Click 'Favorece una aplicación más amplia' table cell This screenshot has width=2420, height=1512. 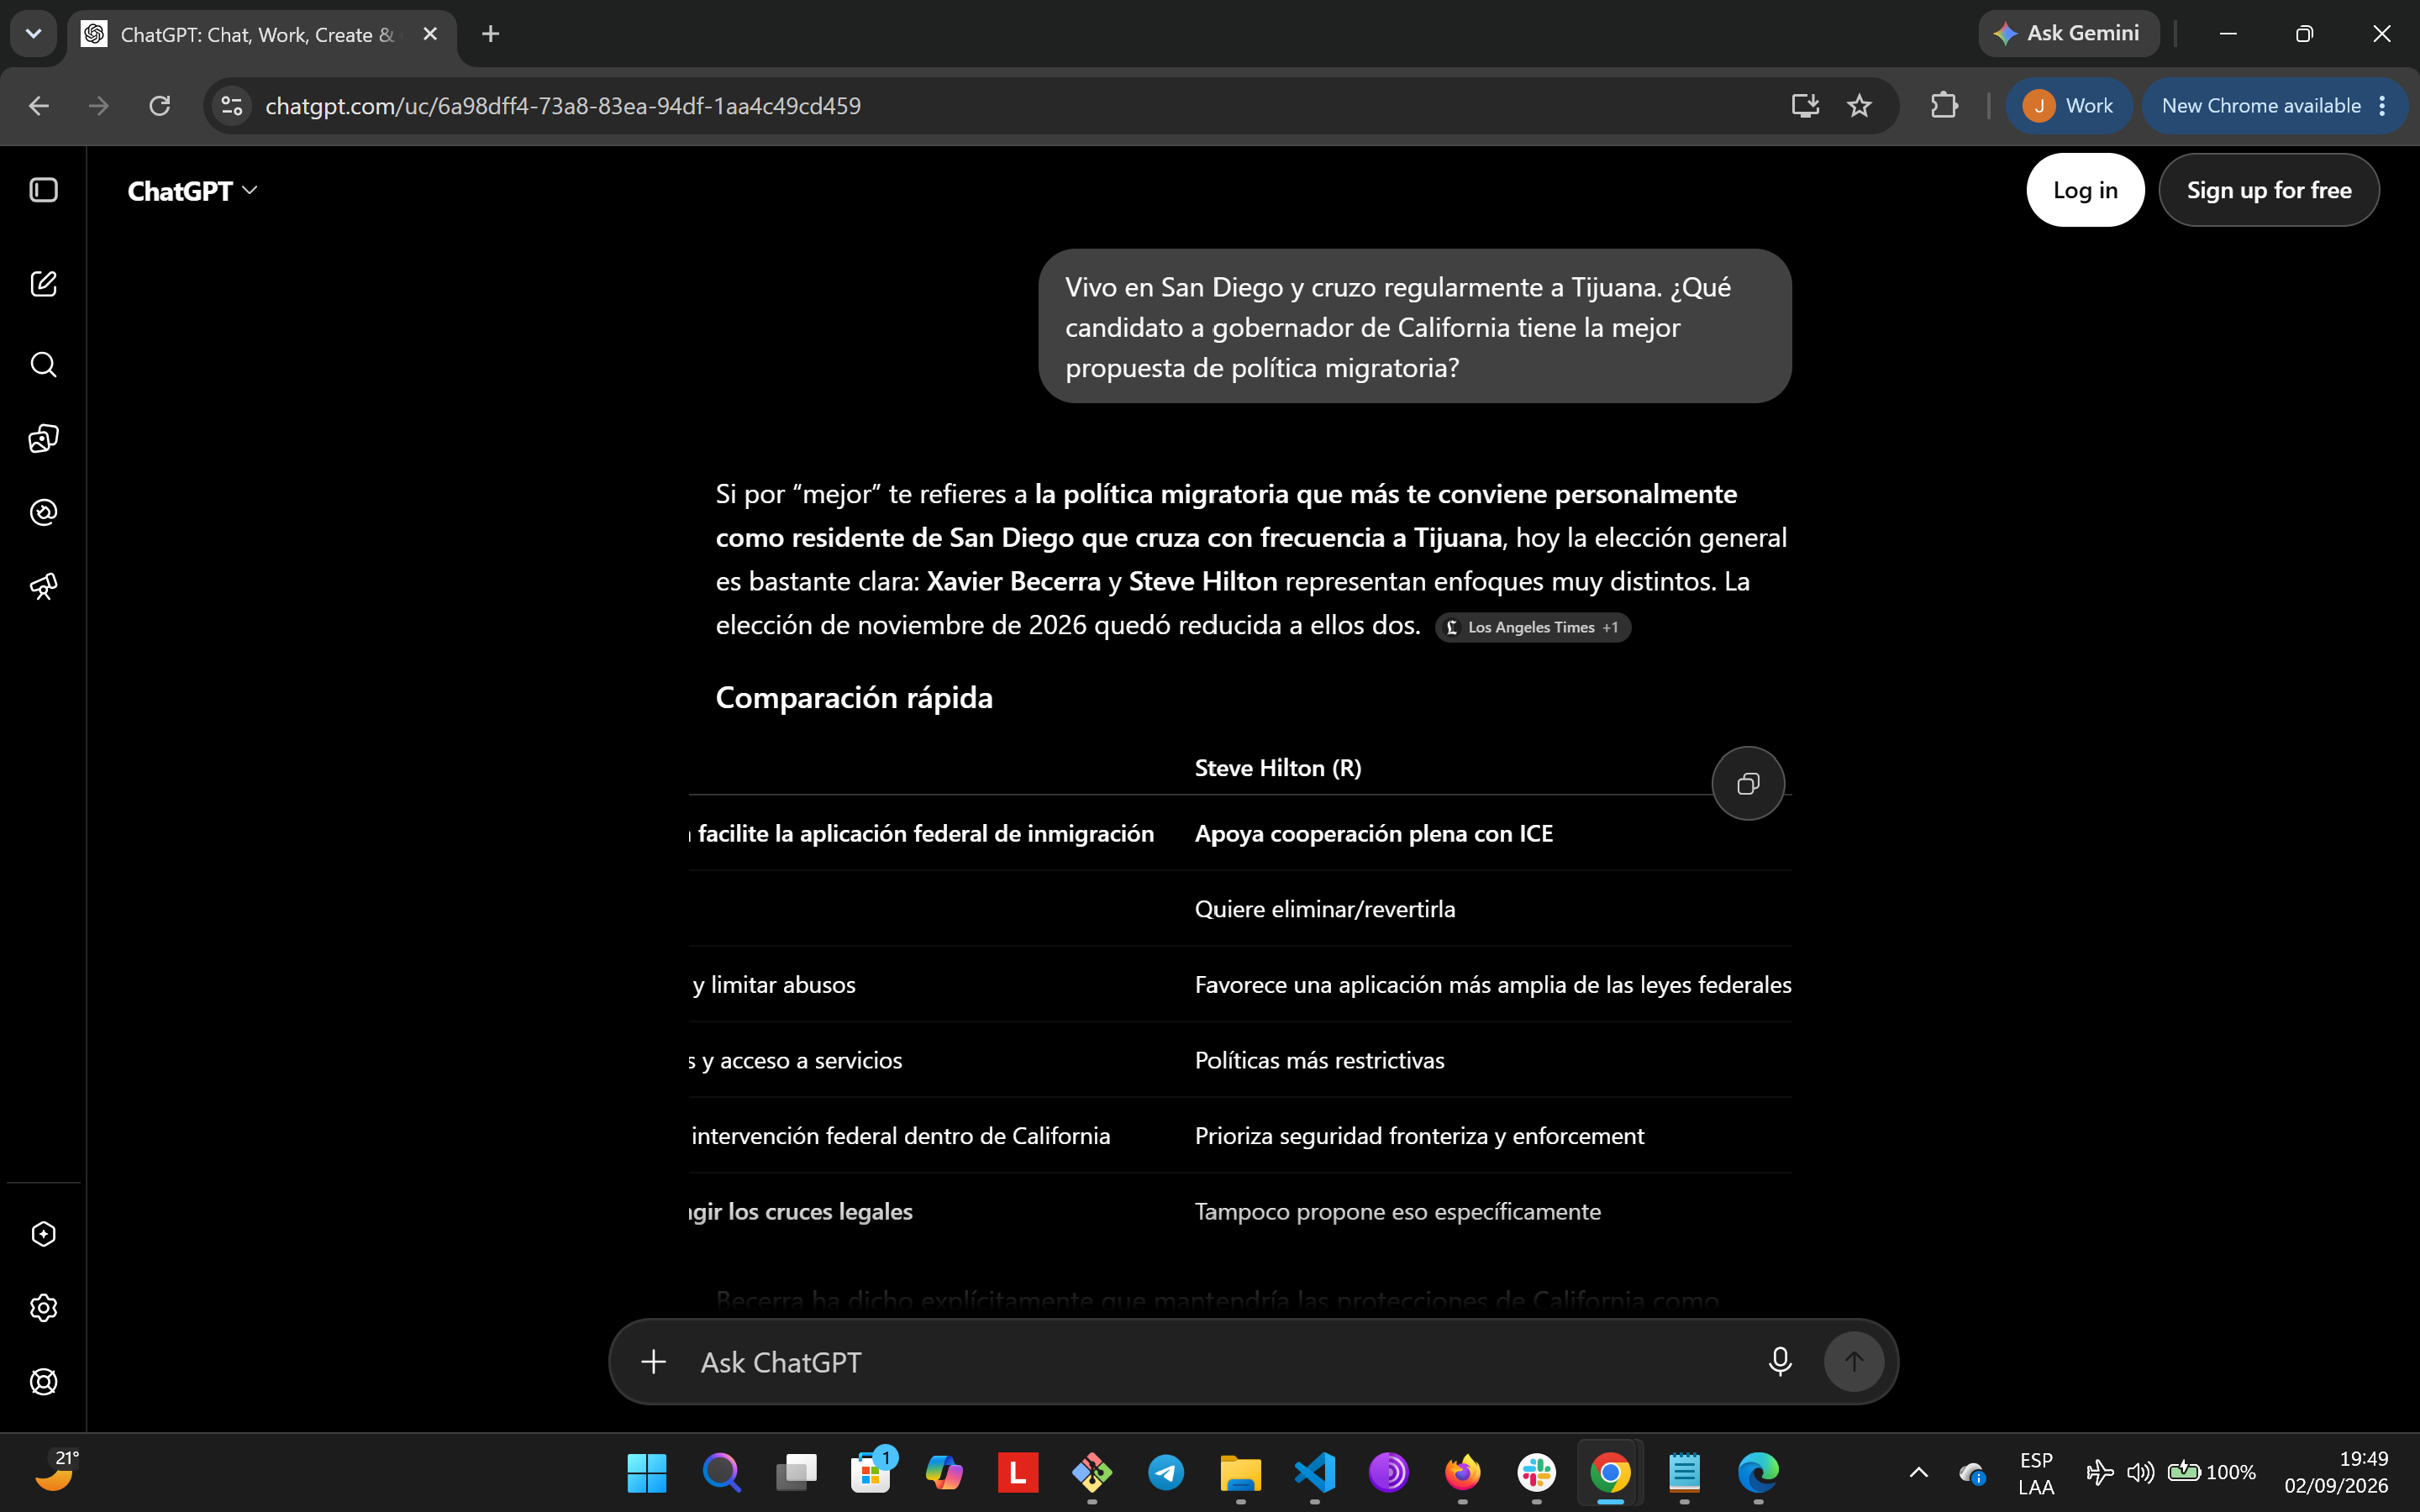tap(1493, 985)
